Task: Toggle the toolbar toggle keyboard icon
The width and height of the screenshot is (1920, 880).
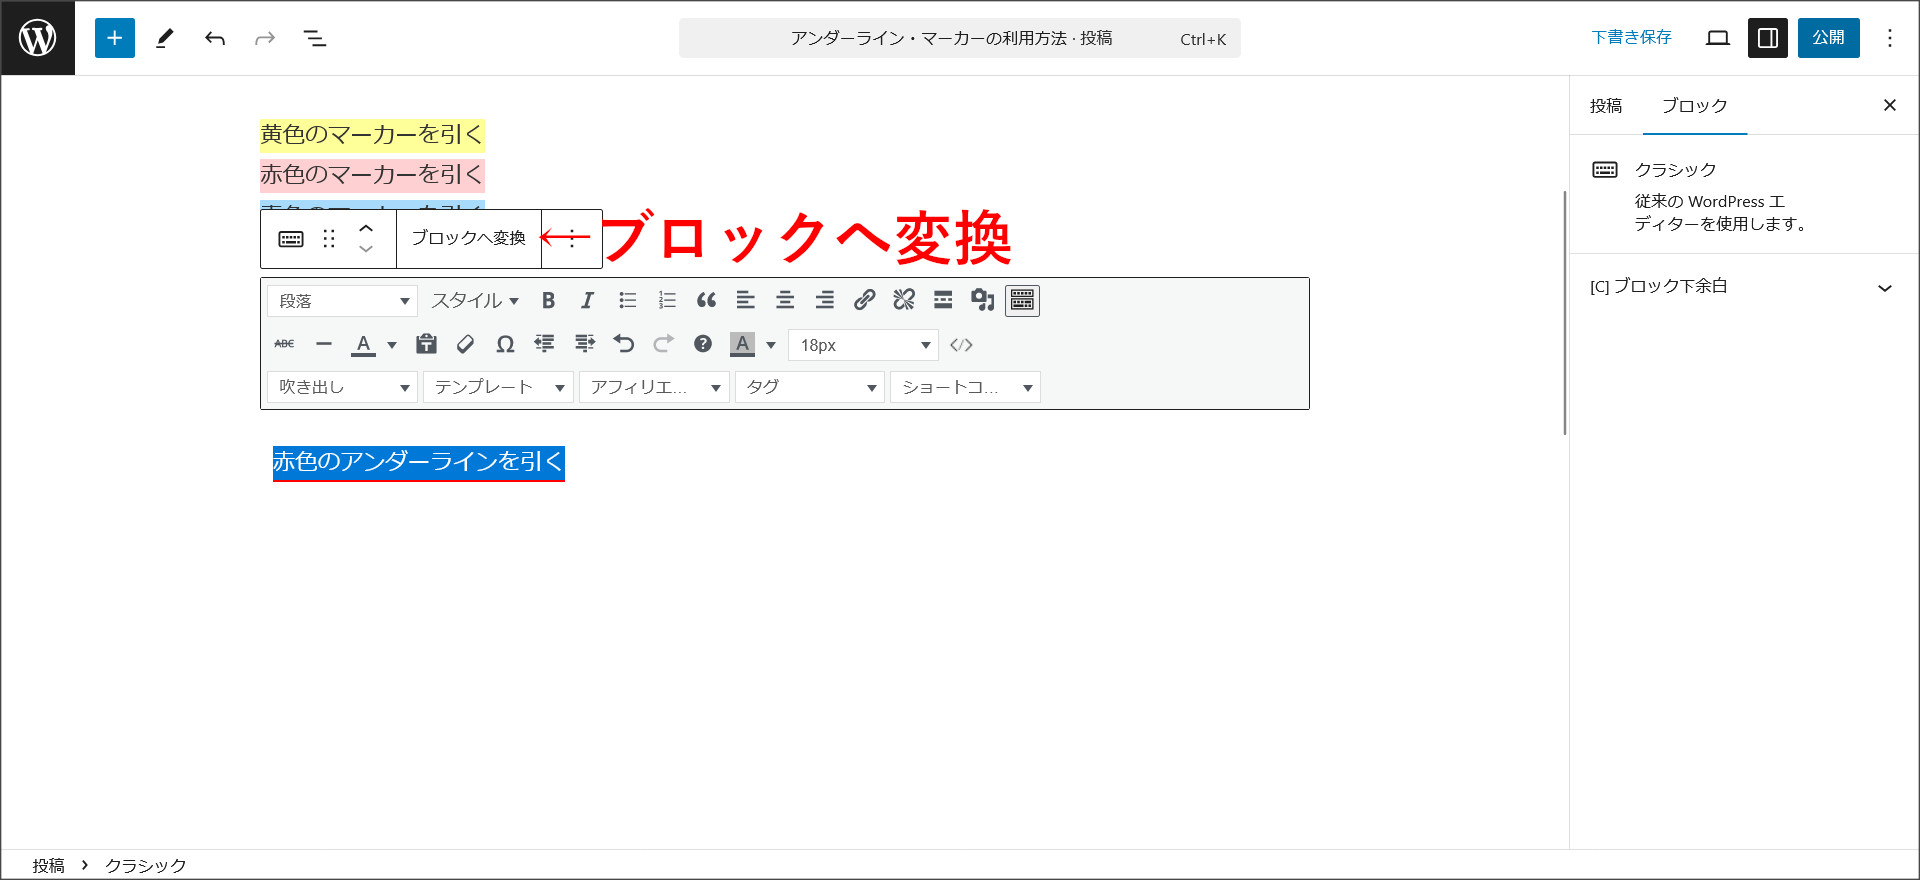Action: tap(1022, 301)
